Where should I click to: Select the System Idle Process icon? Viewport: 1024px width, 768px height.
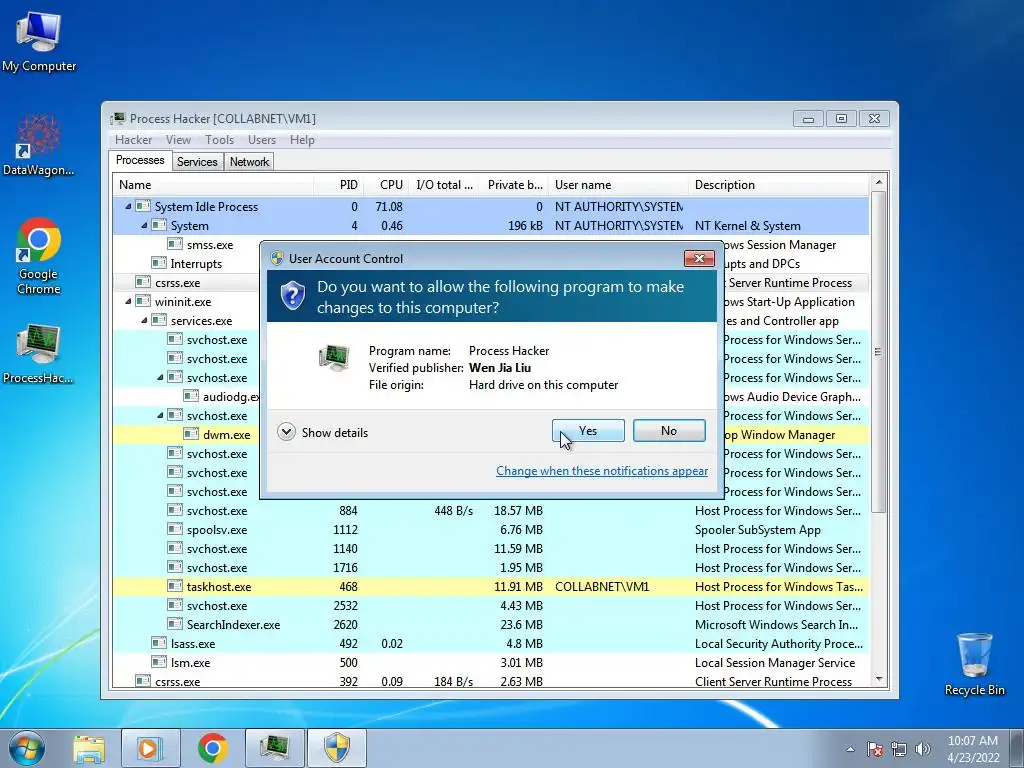[x=143, y=206]
